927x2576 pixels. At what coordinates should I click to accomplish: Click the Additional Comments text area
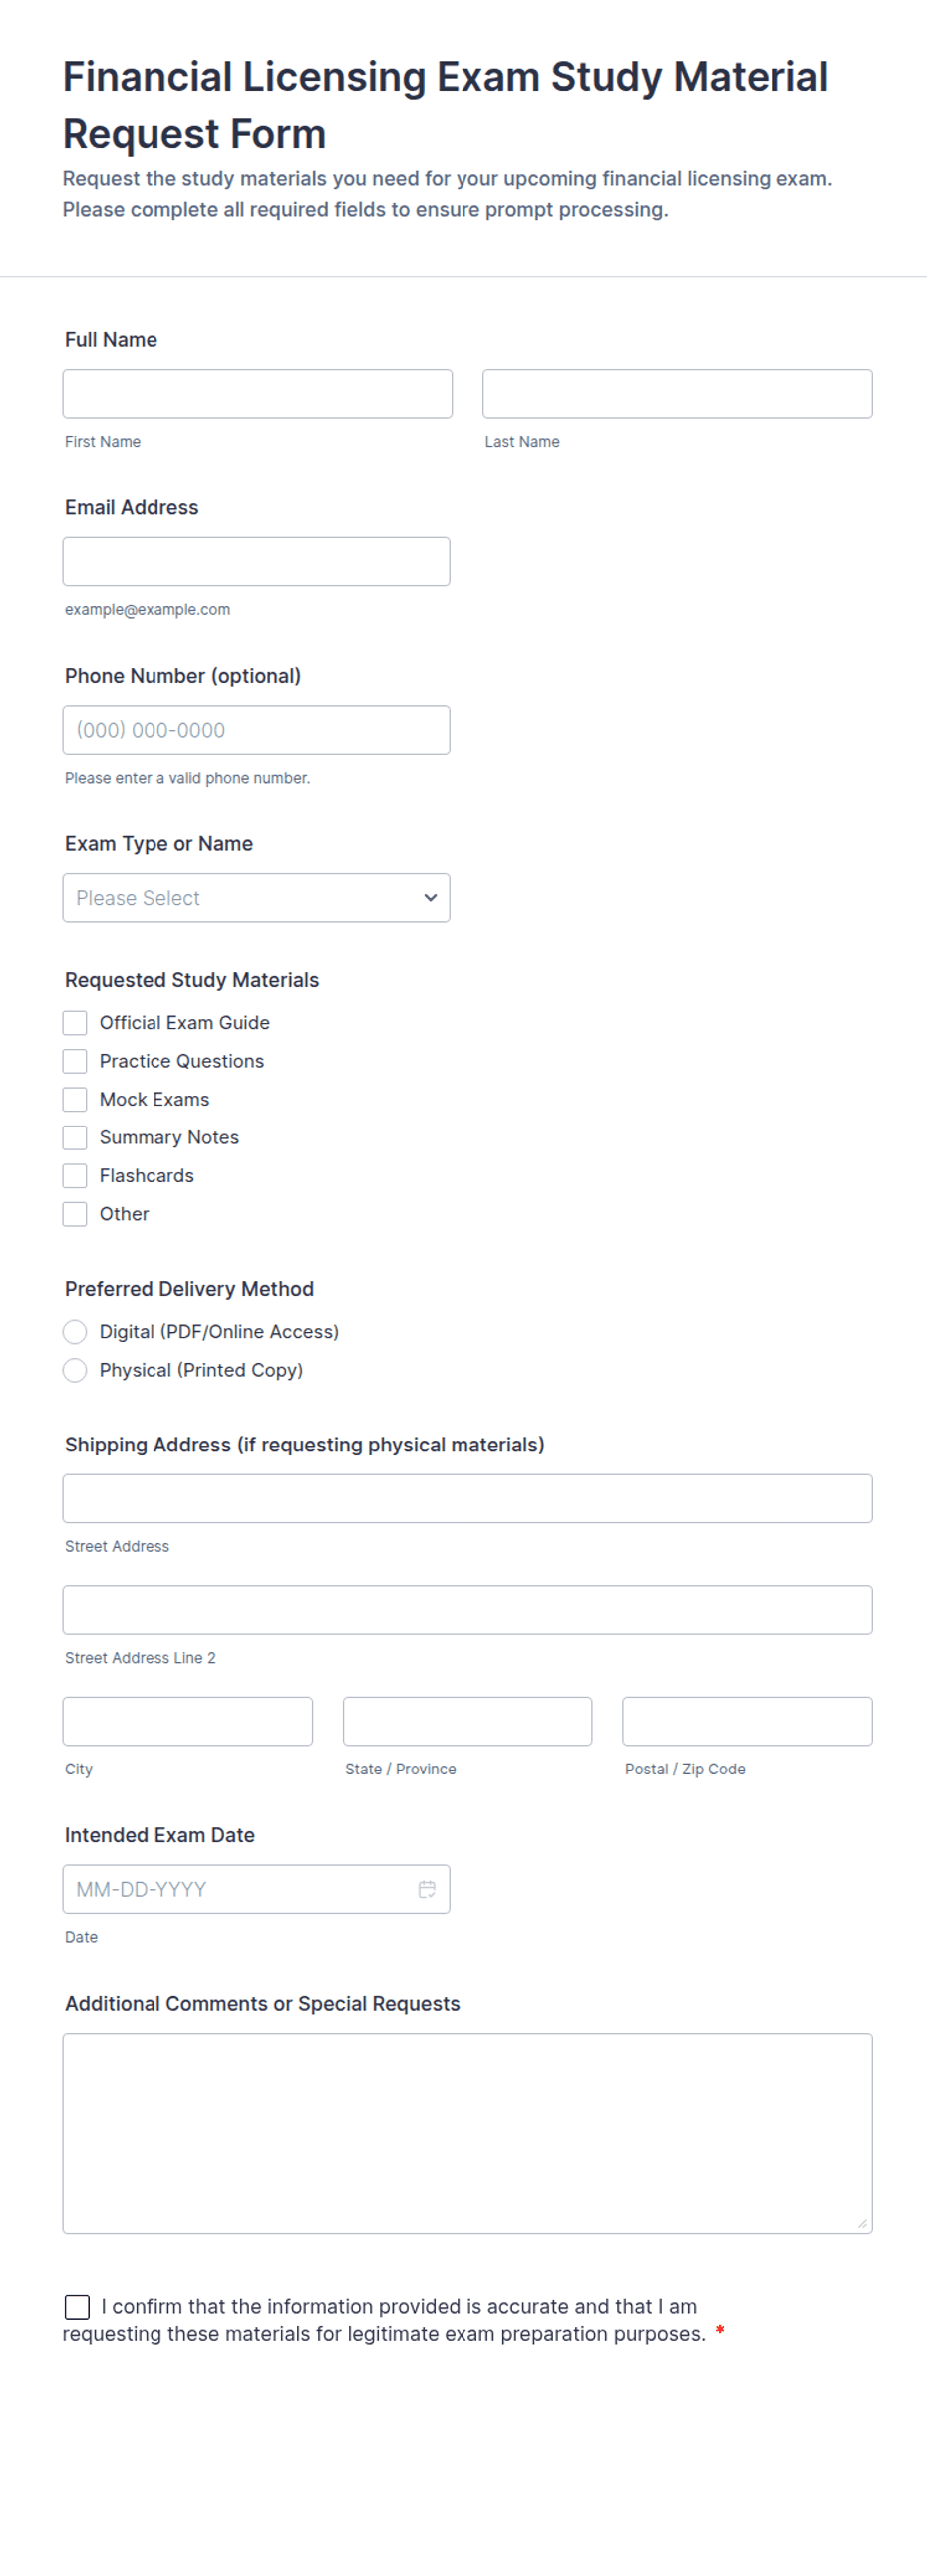click(467, 2133)
